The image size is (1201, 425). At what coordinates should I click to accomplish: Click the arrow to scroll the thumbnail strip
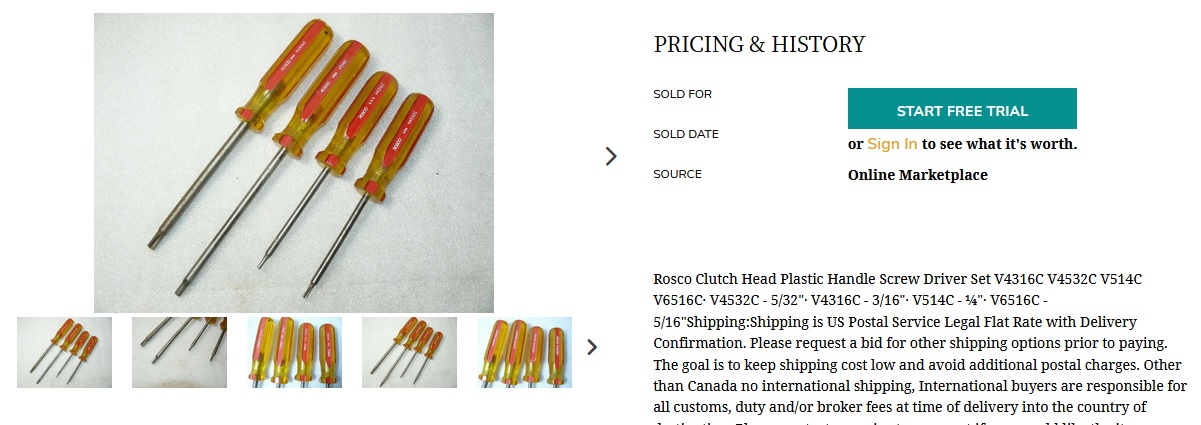(592, 347)
